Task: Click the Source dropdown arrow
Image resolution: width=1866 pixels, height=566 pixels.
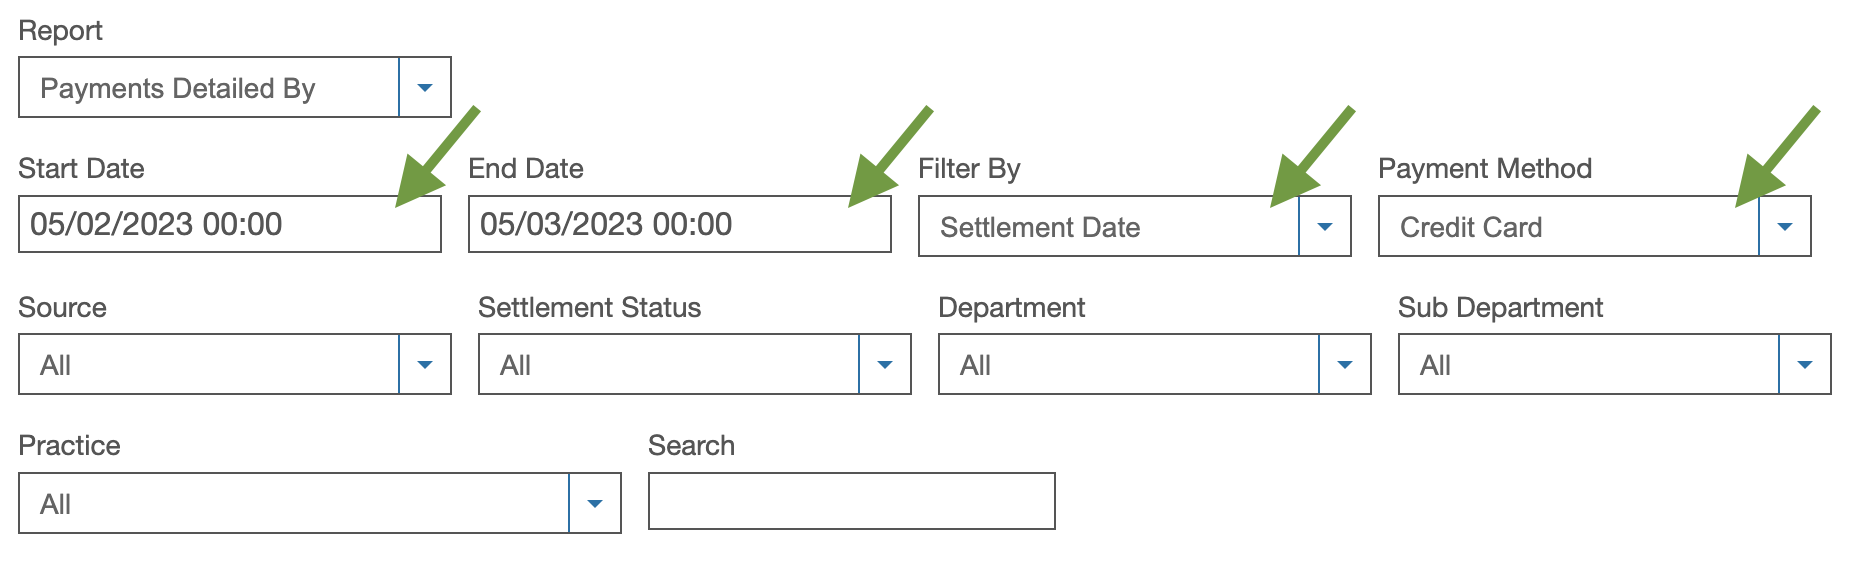Action: click(x=425, y=365)
